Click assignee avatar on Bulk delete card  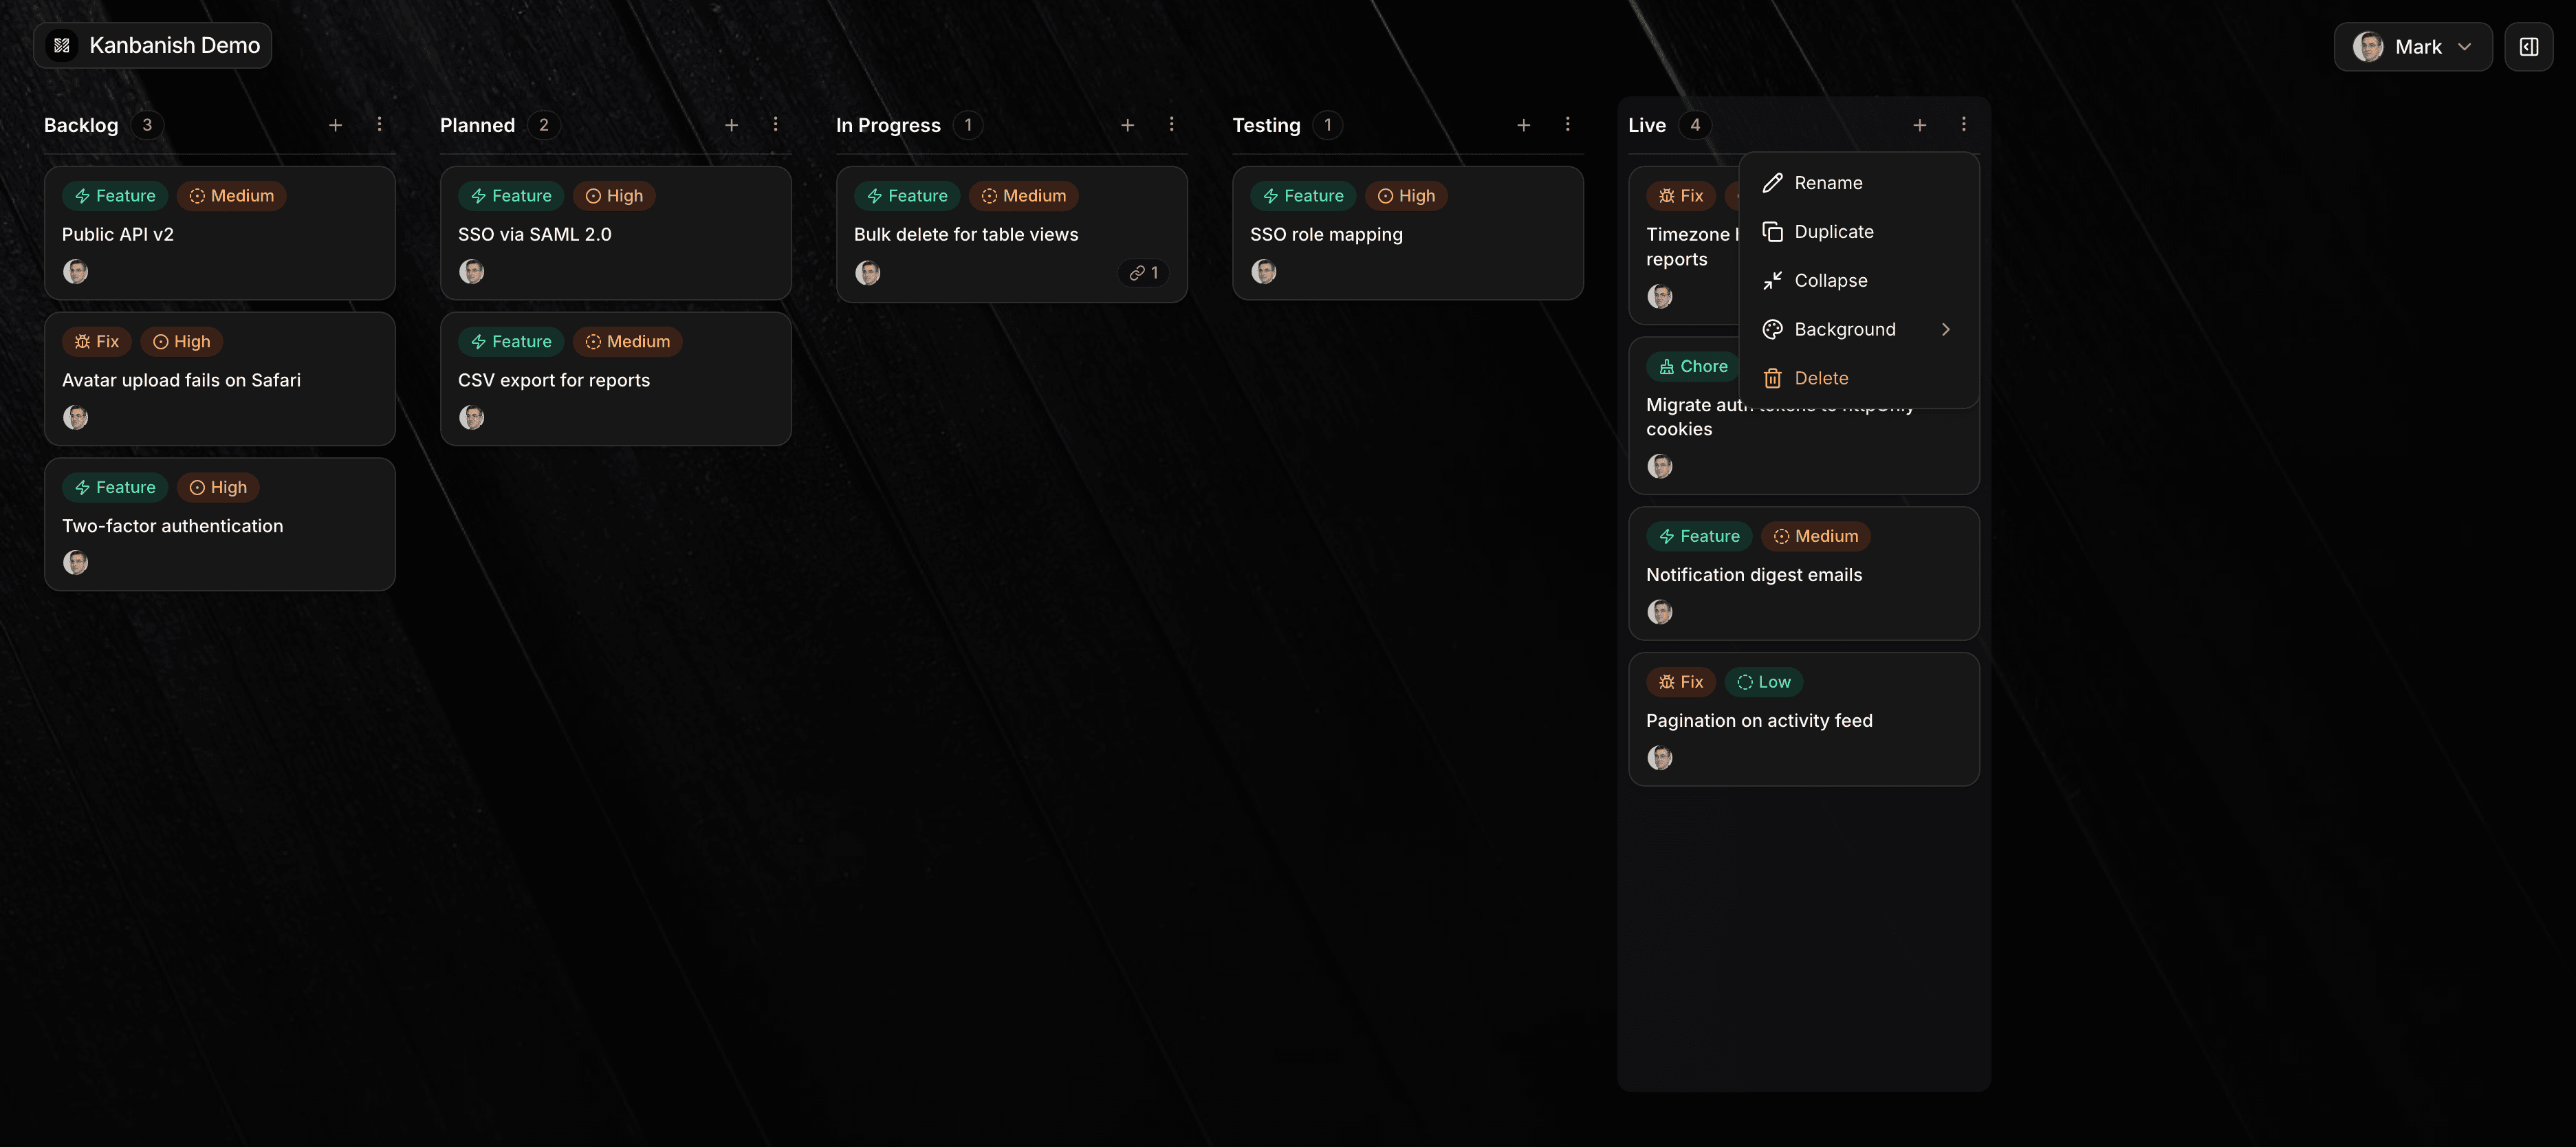pos(868,272)
